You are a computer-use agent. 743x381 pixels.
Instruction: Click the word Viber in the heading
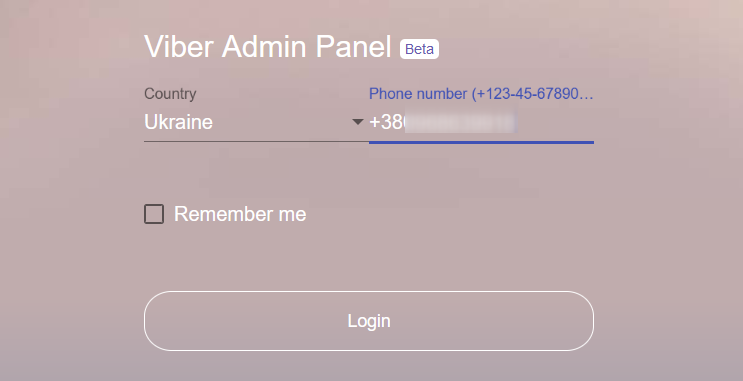click(178, 46)
